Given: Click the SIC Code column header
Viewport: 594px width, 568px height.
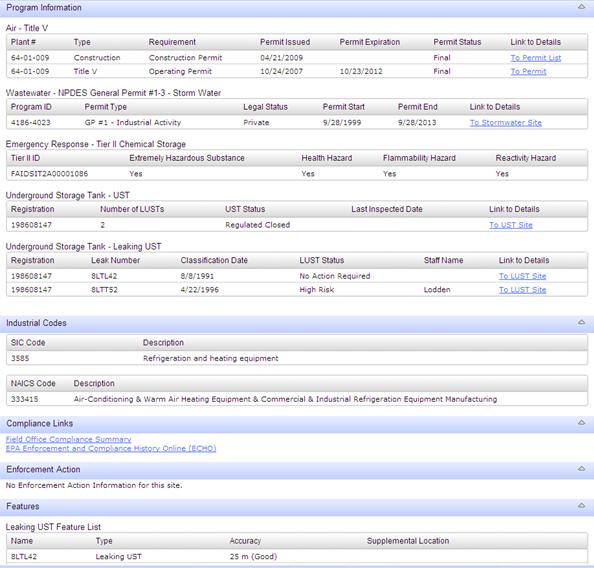Looking at the screenshot, I should click(x=28, y=343).
